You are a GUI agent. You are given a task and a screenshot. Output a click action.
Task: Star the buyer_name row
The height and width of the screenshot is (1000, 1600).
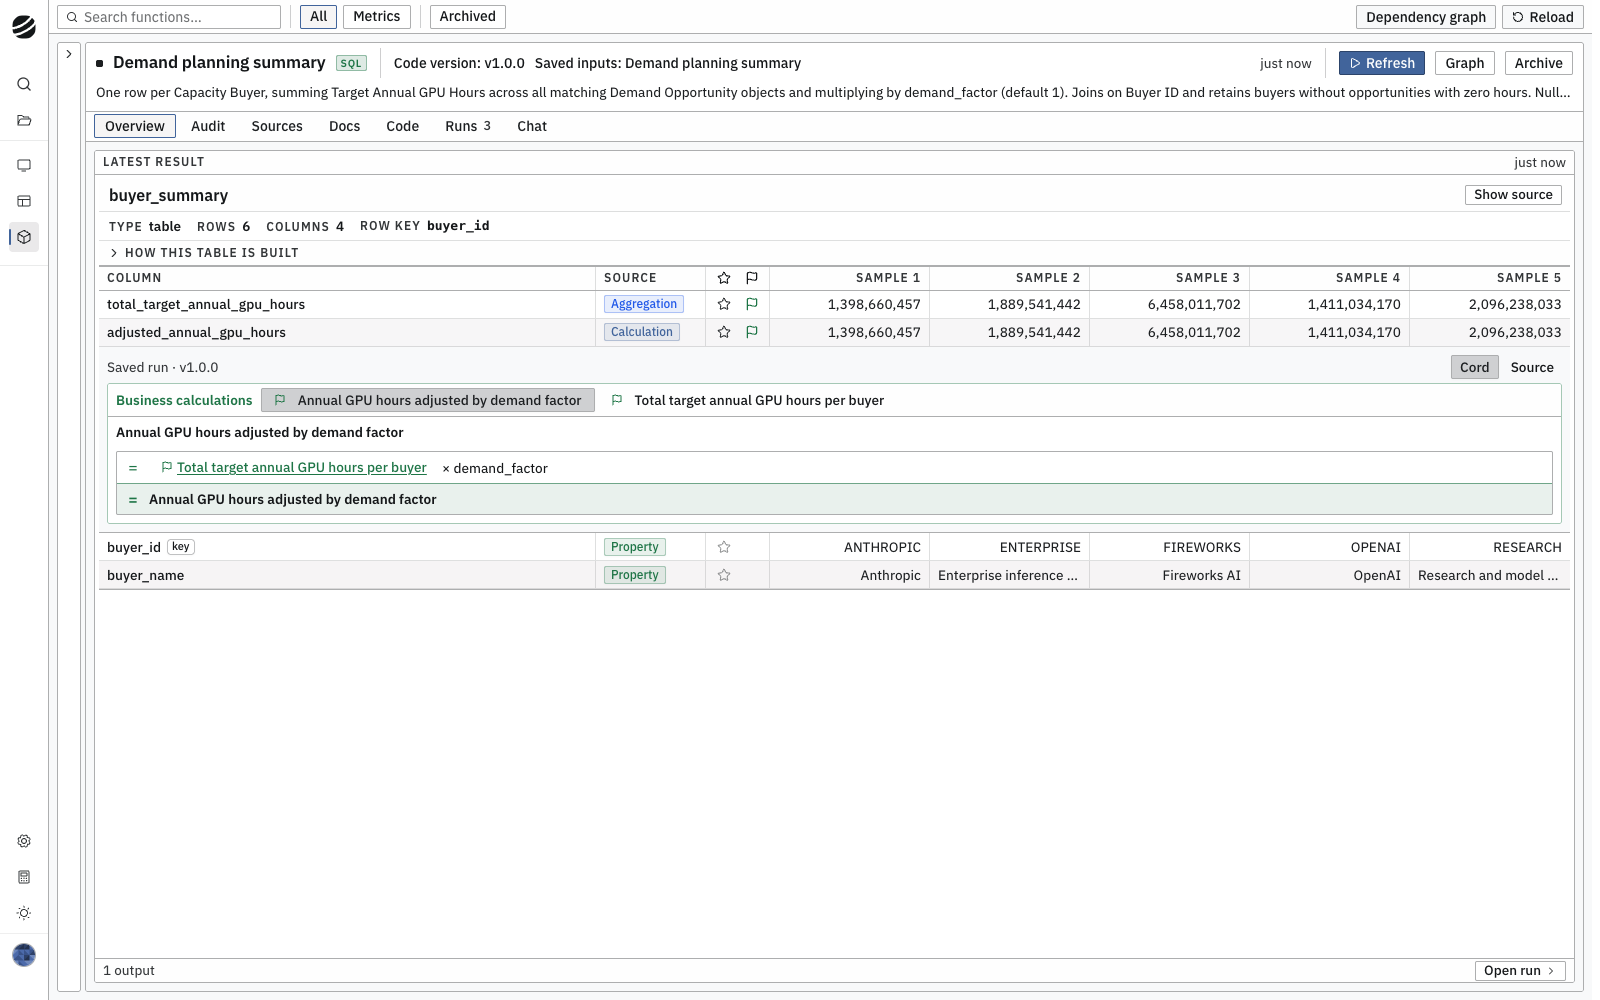pyautogui.click(x=724, y=575)
